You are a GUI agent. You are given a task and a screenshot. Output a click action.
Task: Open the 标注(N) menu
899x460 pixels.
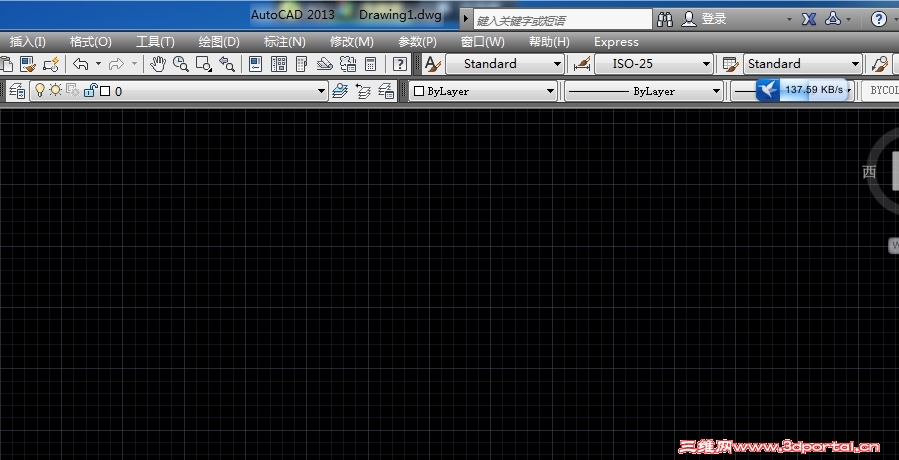tap(284, 42)
